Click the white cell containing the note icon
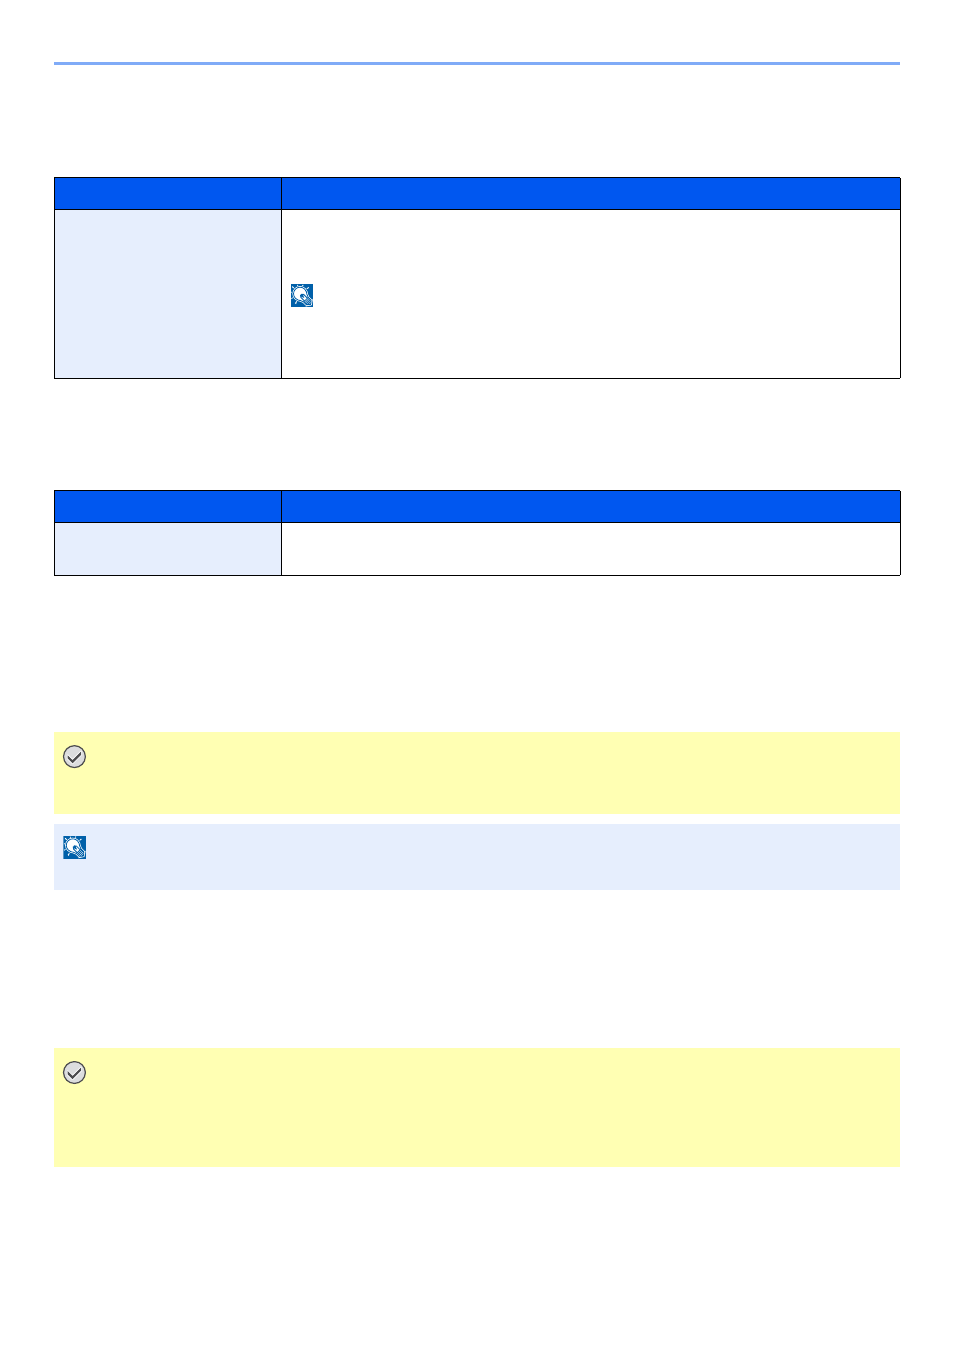The height and width of the screenshot is (1350, 954). [x=591, y=294]
